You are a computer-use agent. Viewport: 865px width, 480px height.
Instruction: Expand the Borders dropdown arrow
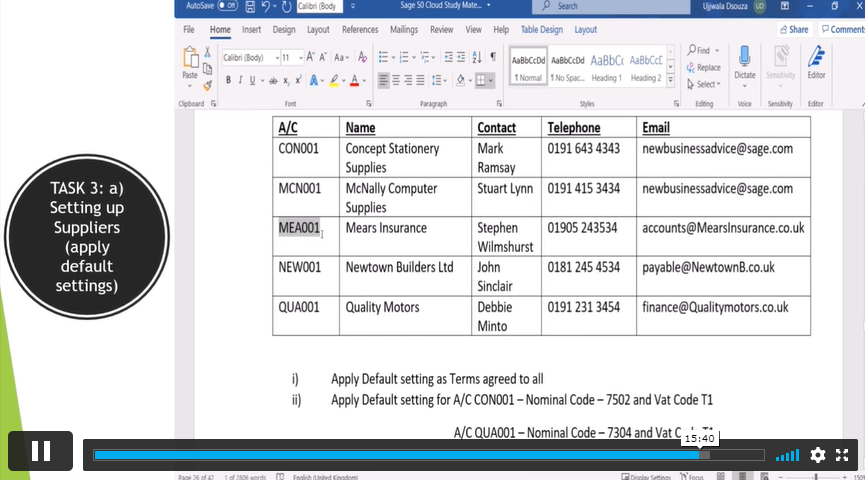pyautogui.click(x=491, y=81)
